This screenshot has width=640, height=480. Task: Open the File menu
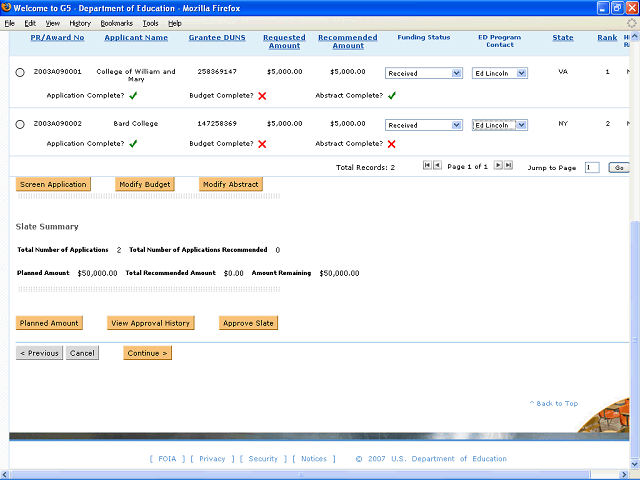[9, 23]
